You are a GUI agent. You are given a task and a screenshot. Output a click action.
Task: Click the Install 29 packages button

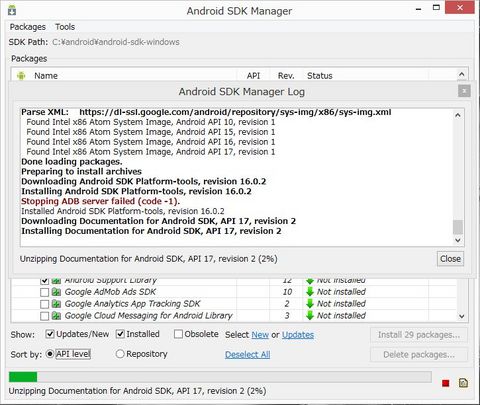pyautogui.click(x=419, y=335)
